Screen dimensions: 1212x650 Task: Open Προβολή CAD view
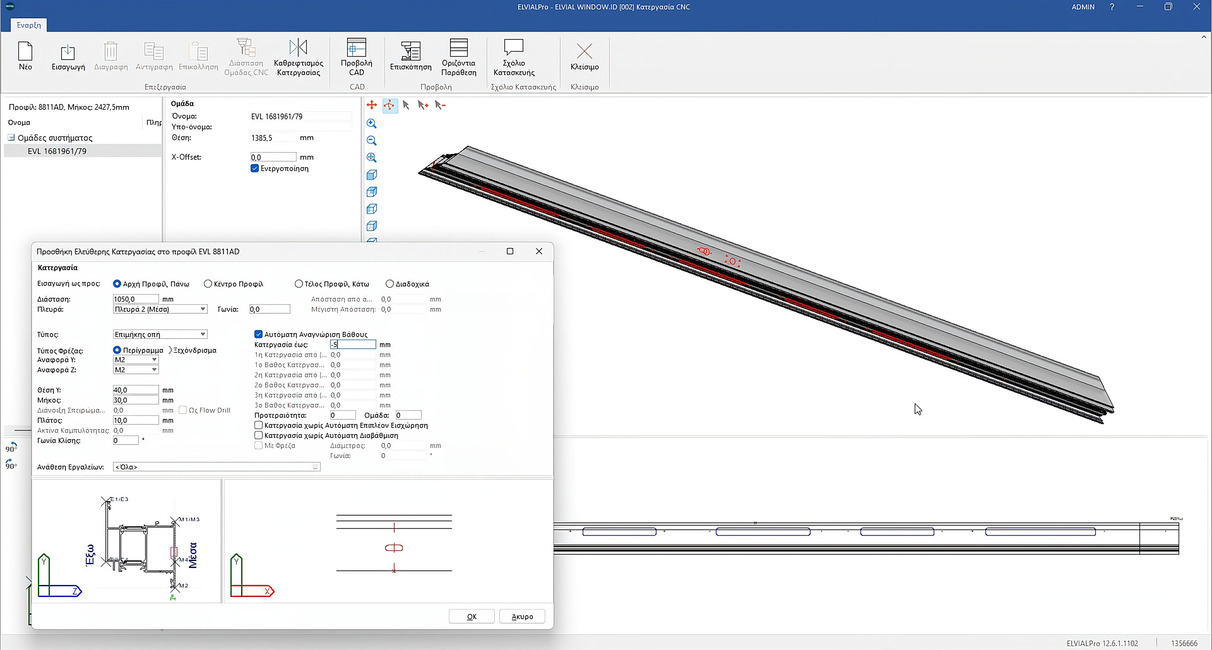click(x=357, y=56)
